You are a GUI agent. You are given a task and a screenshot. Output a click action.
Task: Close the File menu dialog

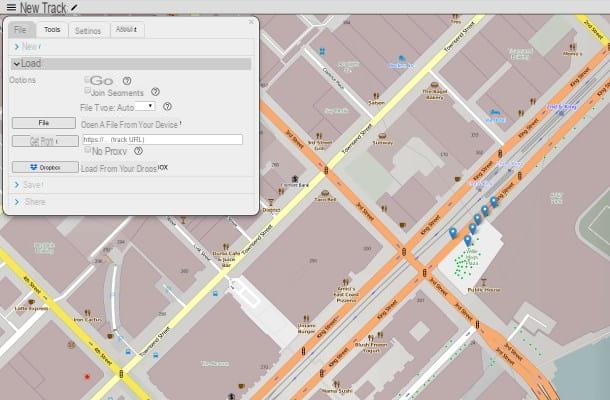coord(251,22)
